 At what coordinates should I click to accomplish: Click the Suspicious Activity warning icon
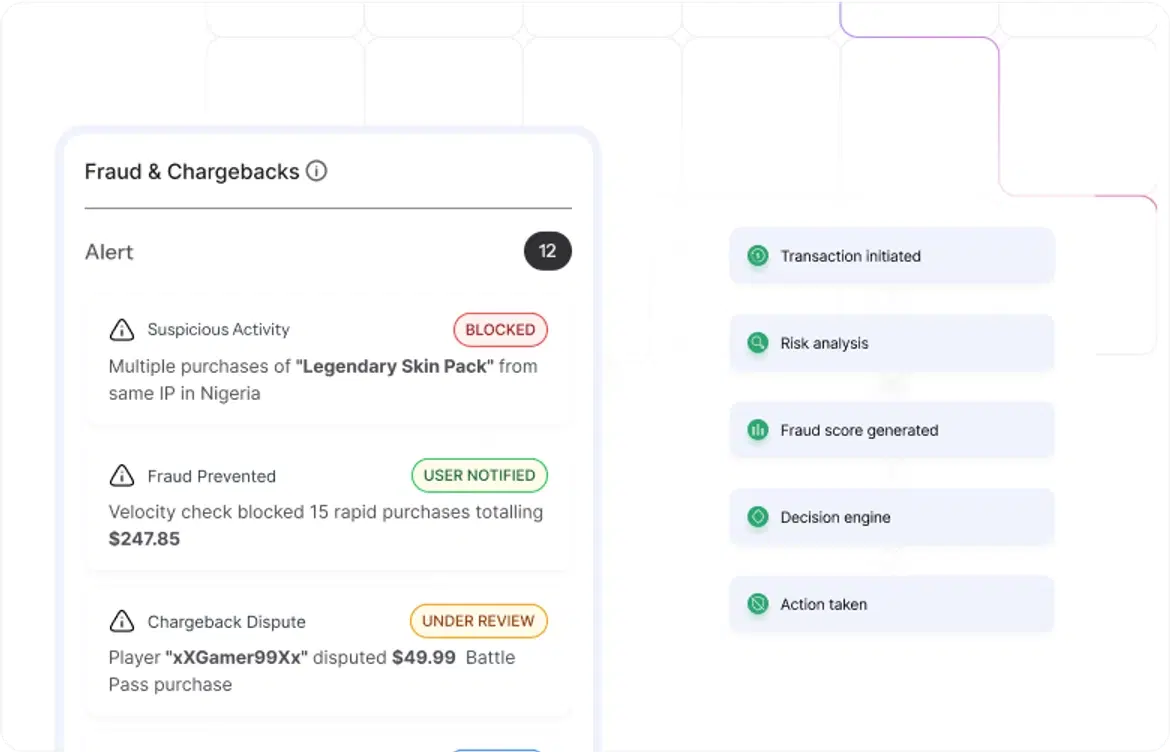pos(121,330)
